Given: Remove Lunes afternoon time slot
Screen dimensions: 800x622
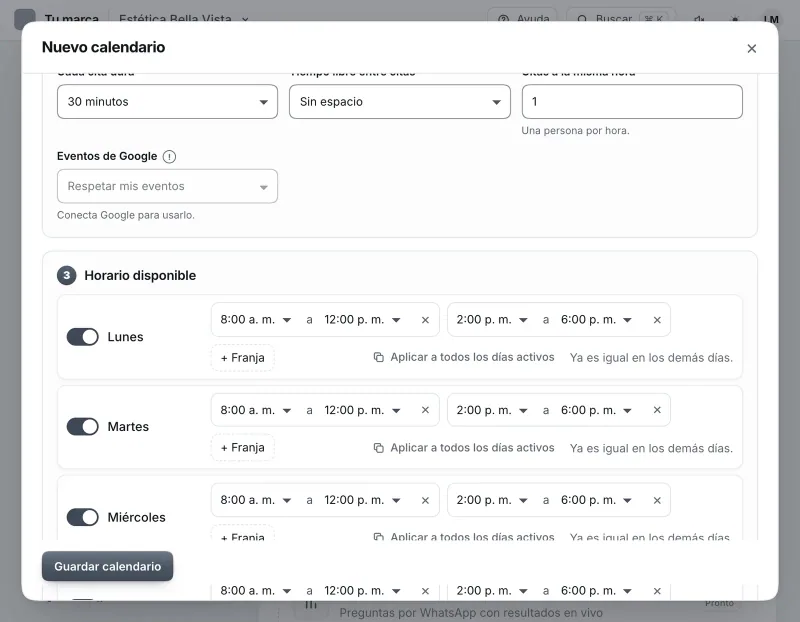Looking at the screenshot, I should click(x=657, y=320).
